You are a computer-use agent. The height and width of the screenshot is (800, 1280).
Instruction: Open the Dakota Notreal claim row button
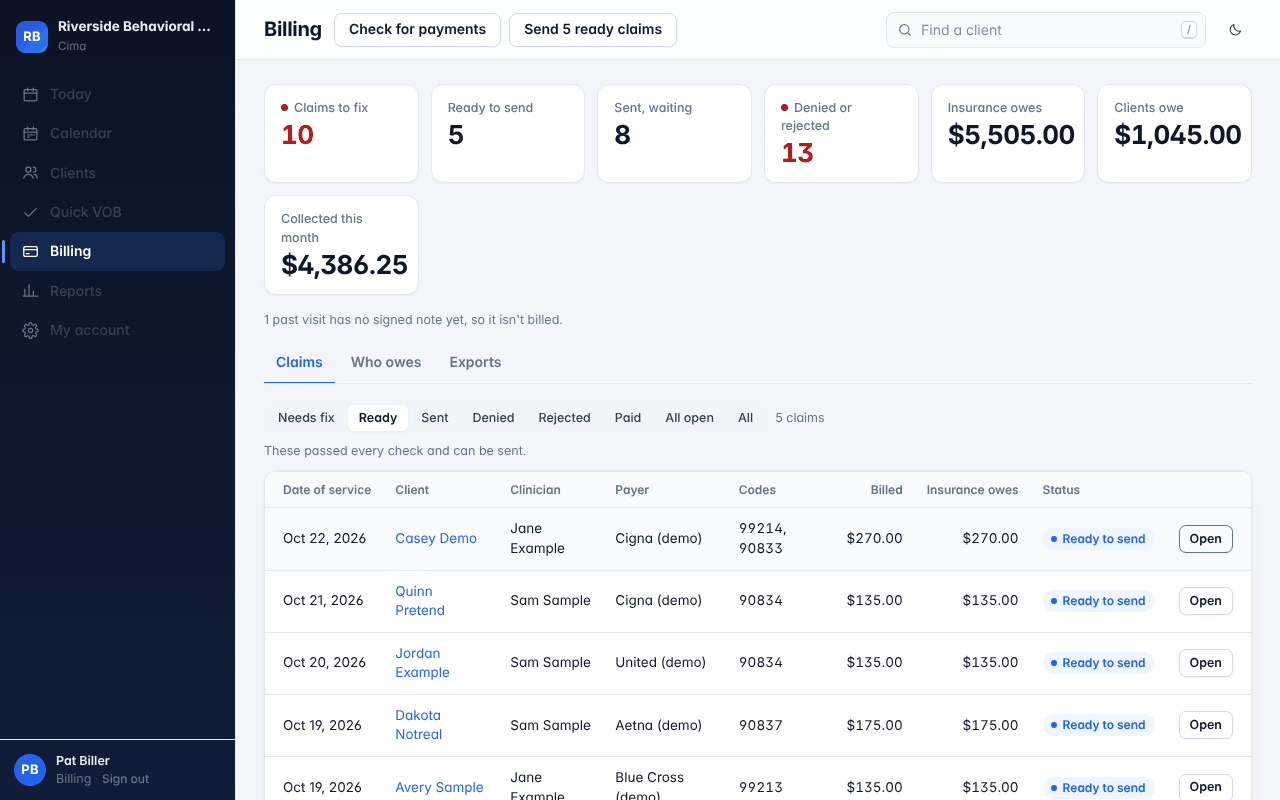tap(1205, 725)
